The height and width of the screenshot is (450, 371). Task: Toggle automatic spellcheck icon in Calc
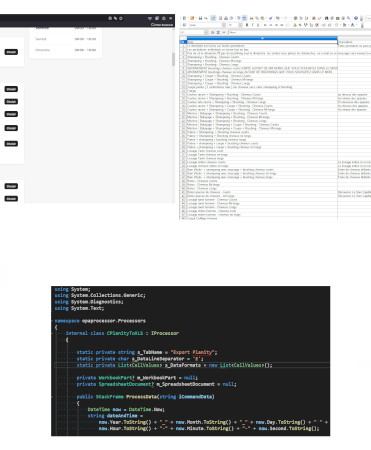(244, 18)
